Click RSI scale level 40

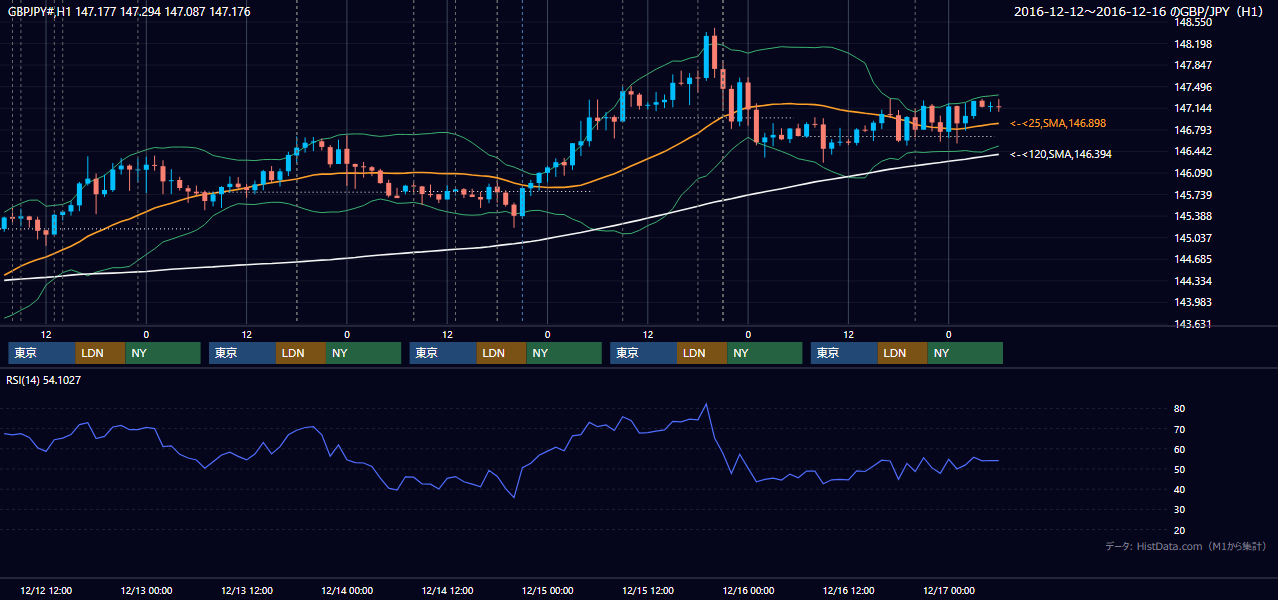tap(1180, 489)
